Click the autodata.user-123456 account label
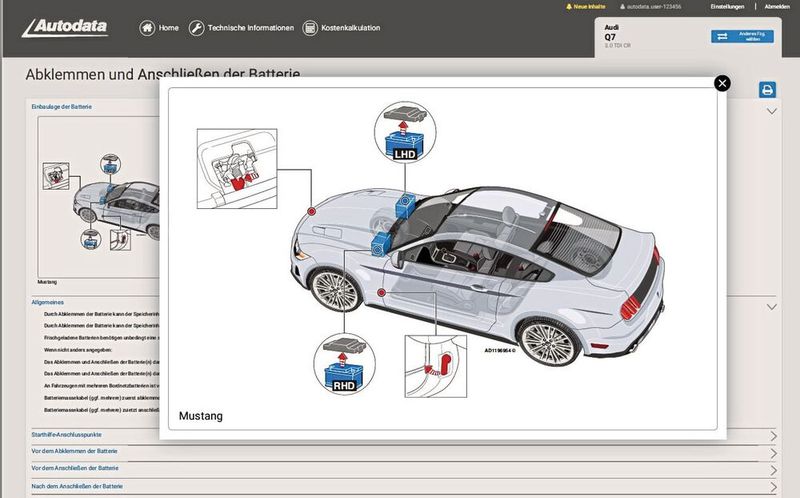800x498 pixels. (x=651, y=7)
